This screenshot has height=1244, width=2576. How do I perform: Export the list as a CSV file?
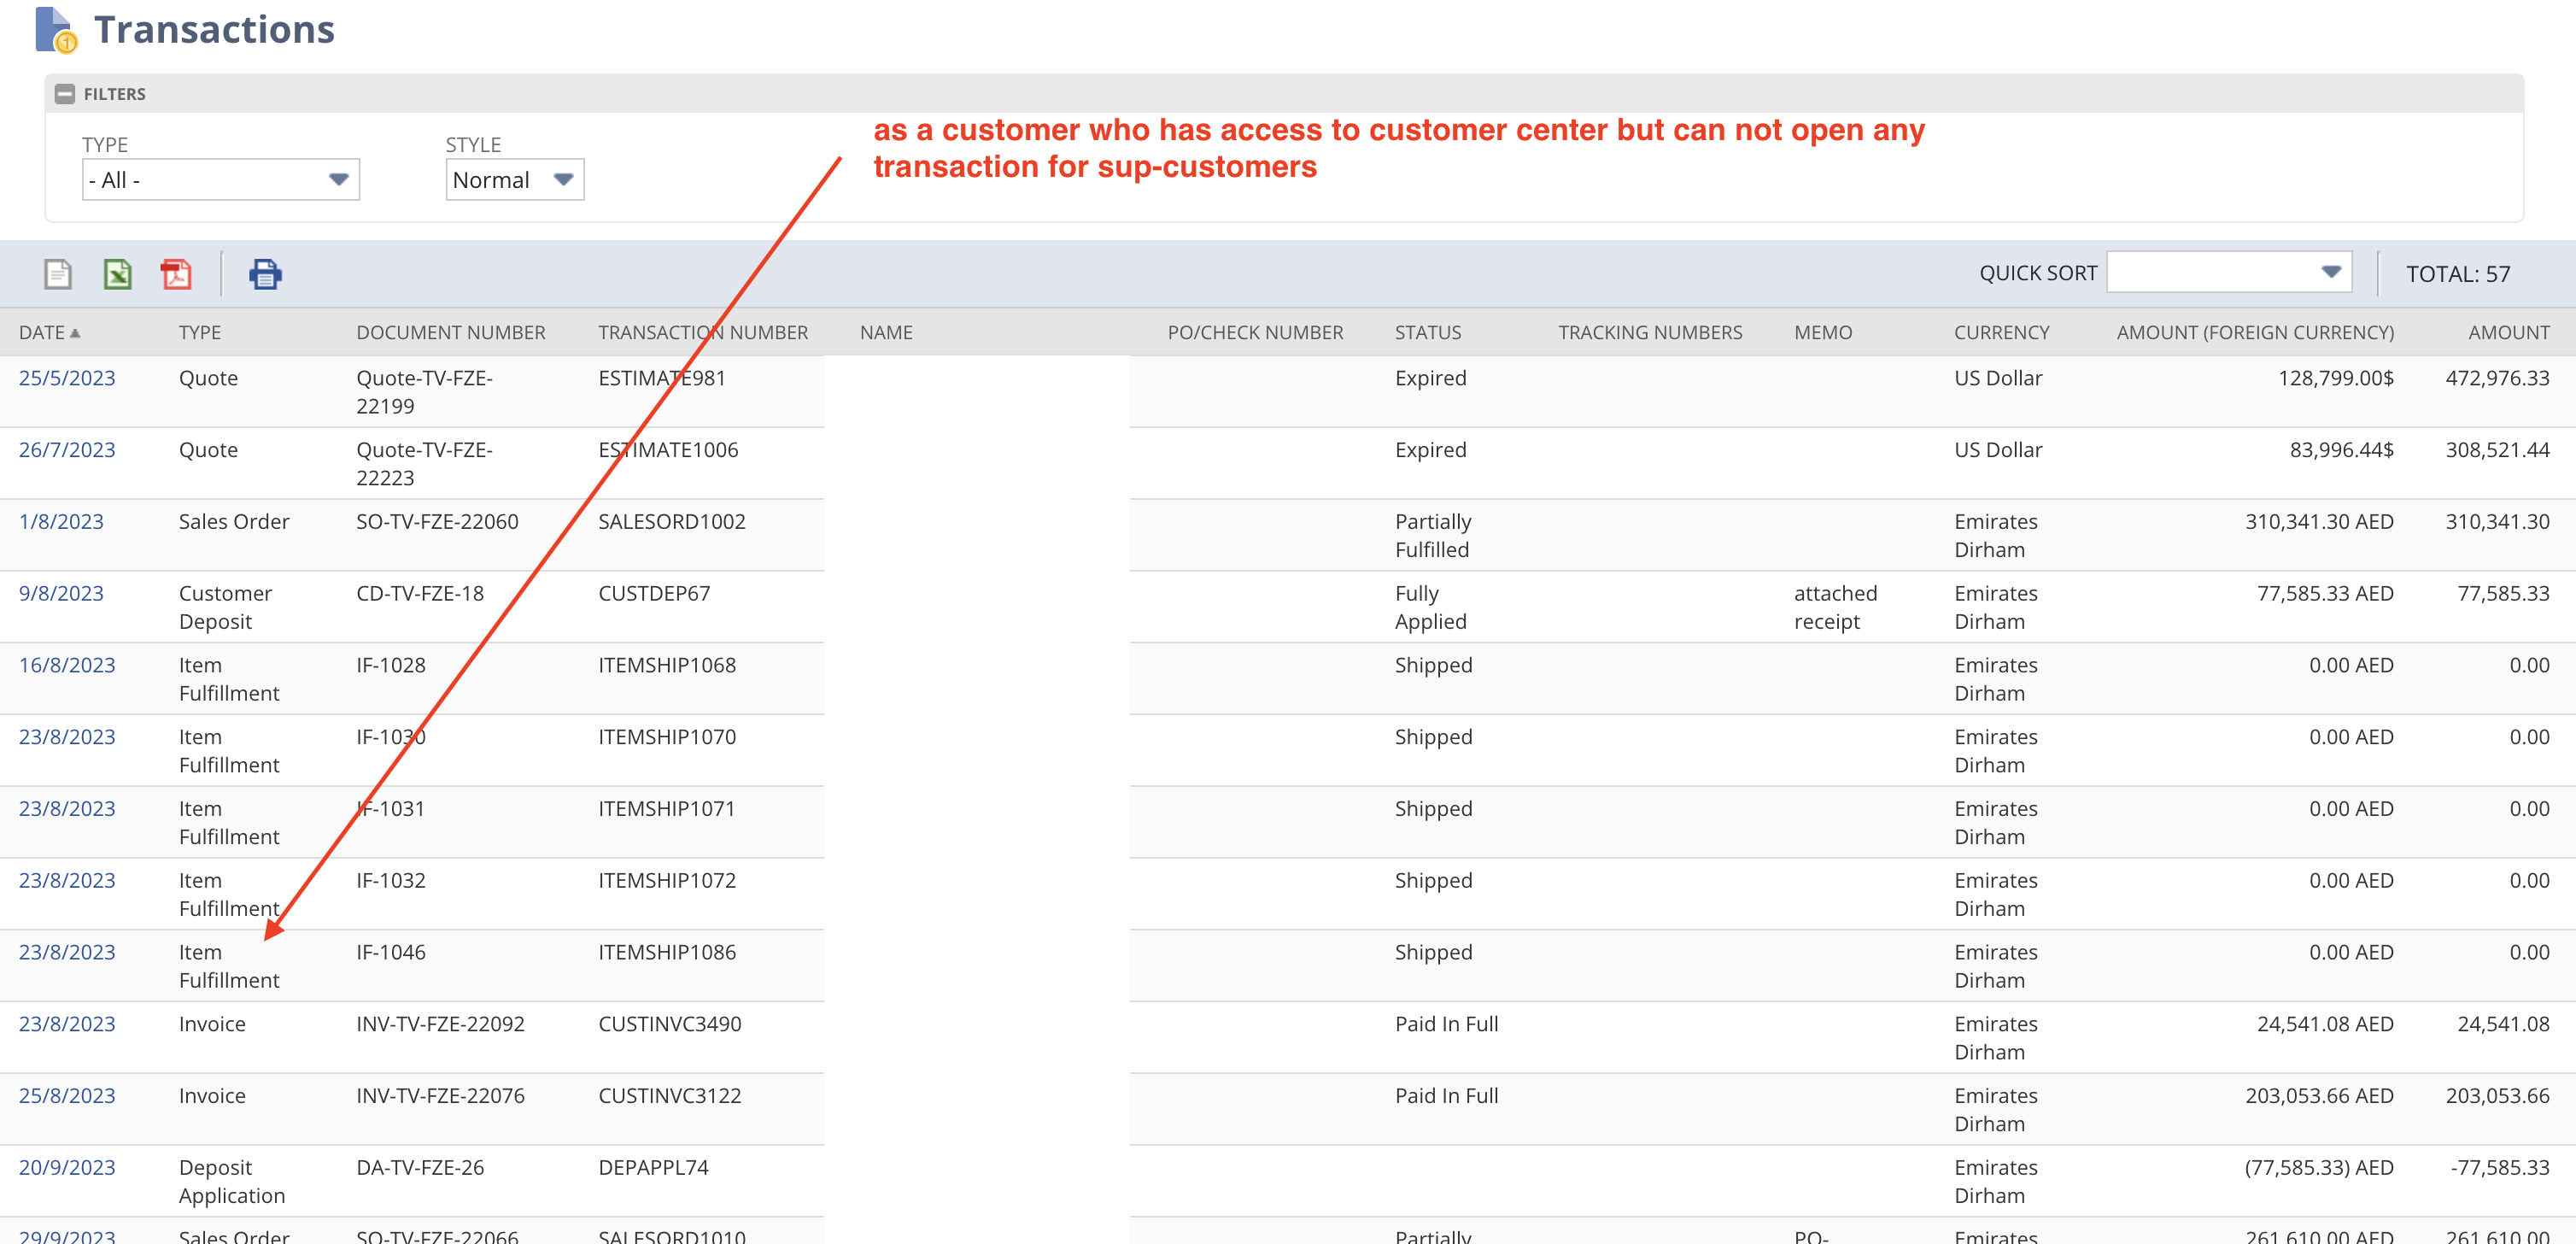coord(57,273)
